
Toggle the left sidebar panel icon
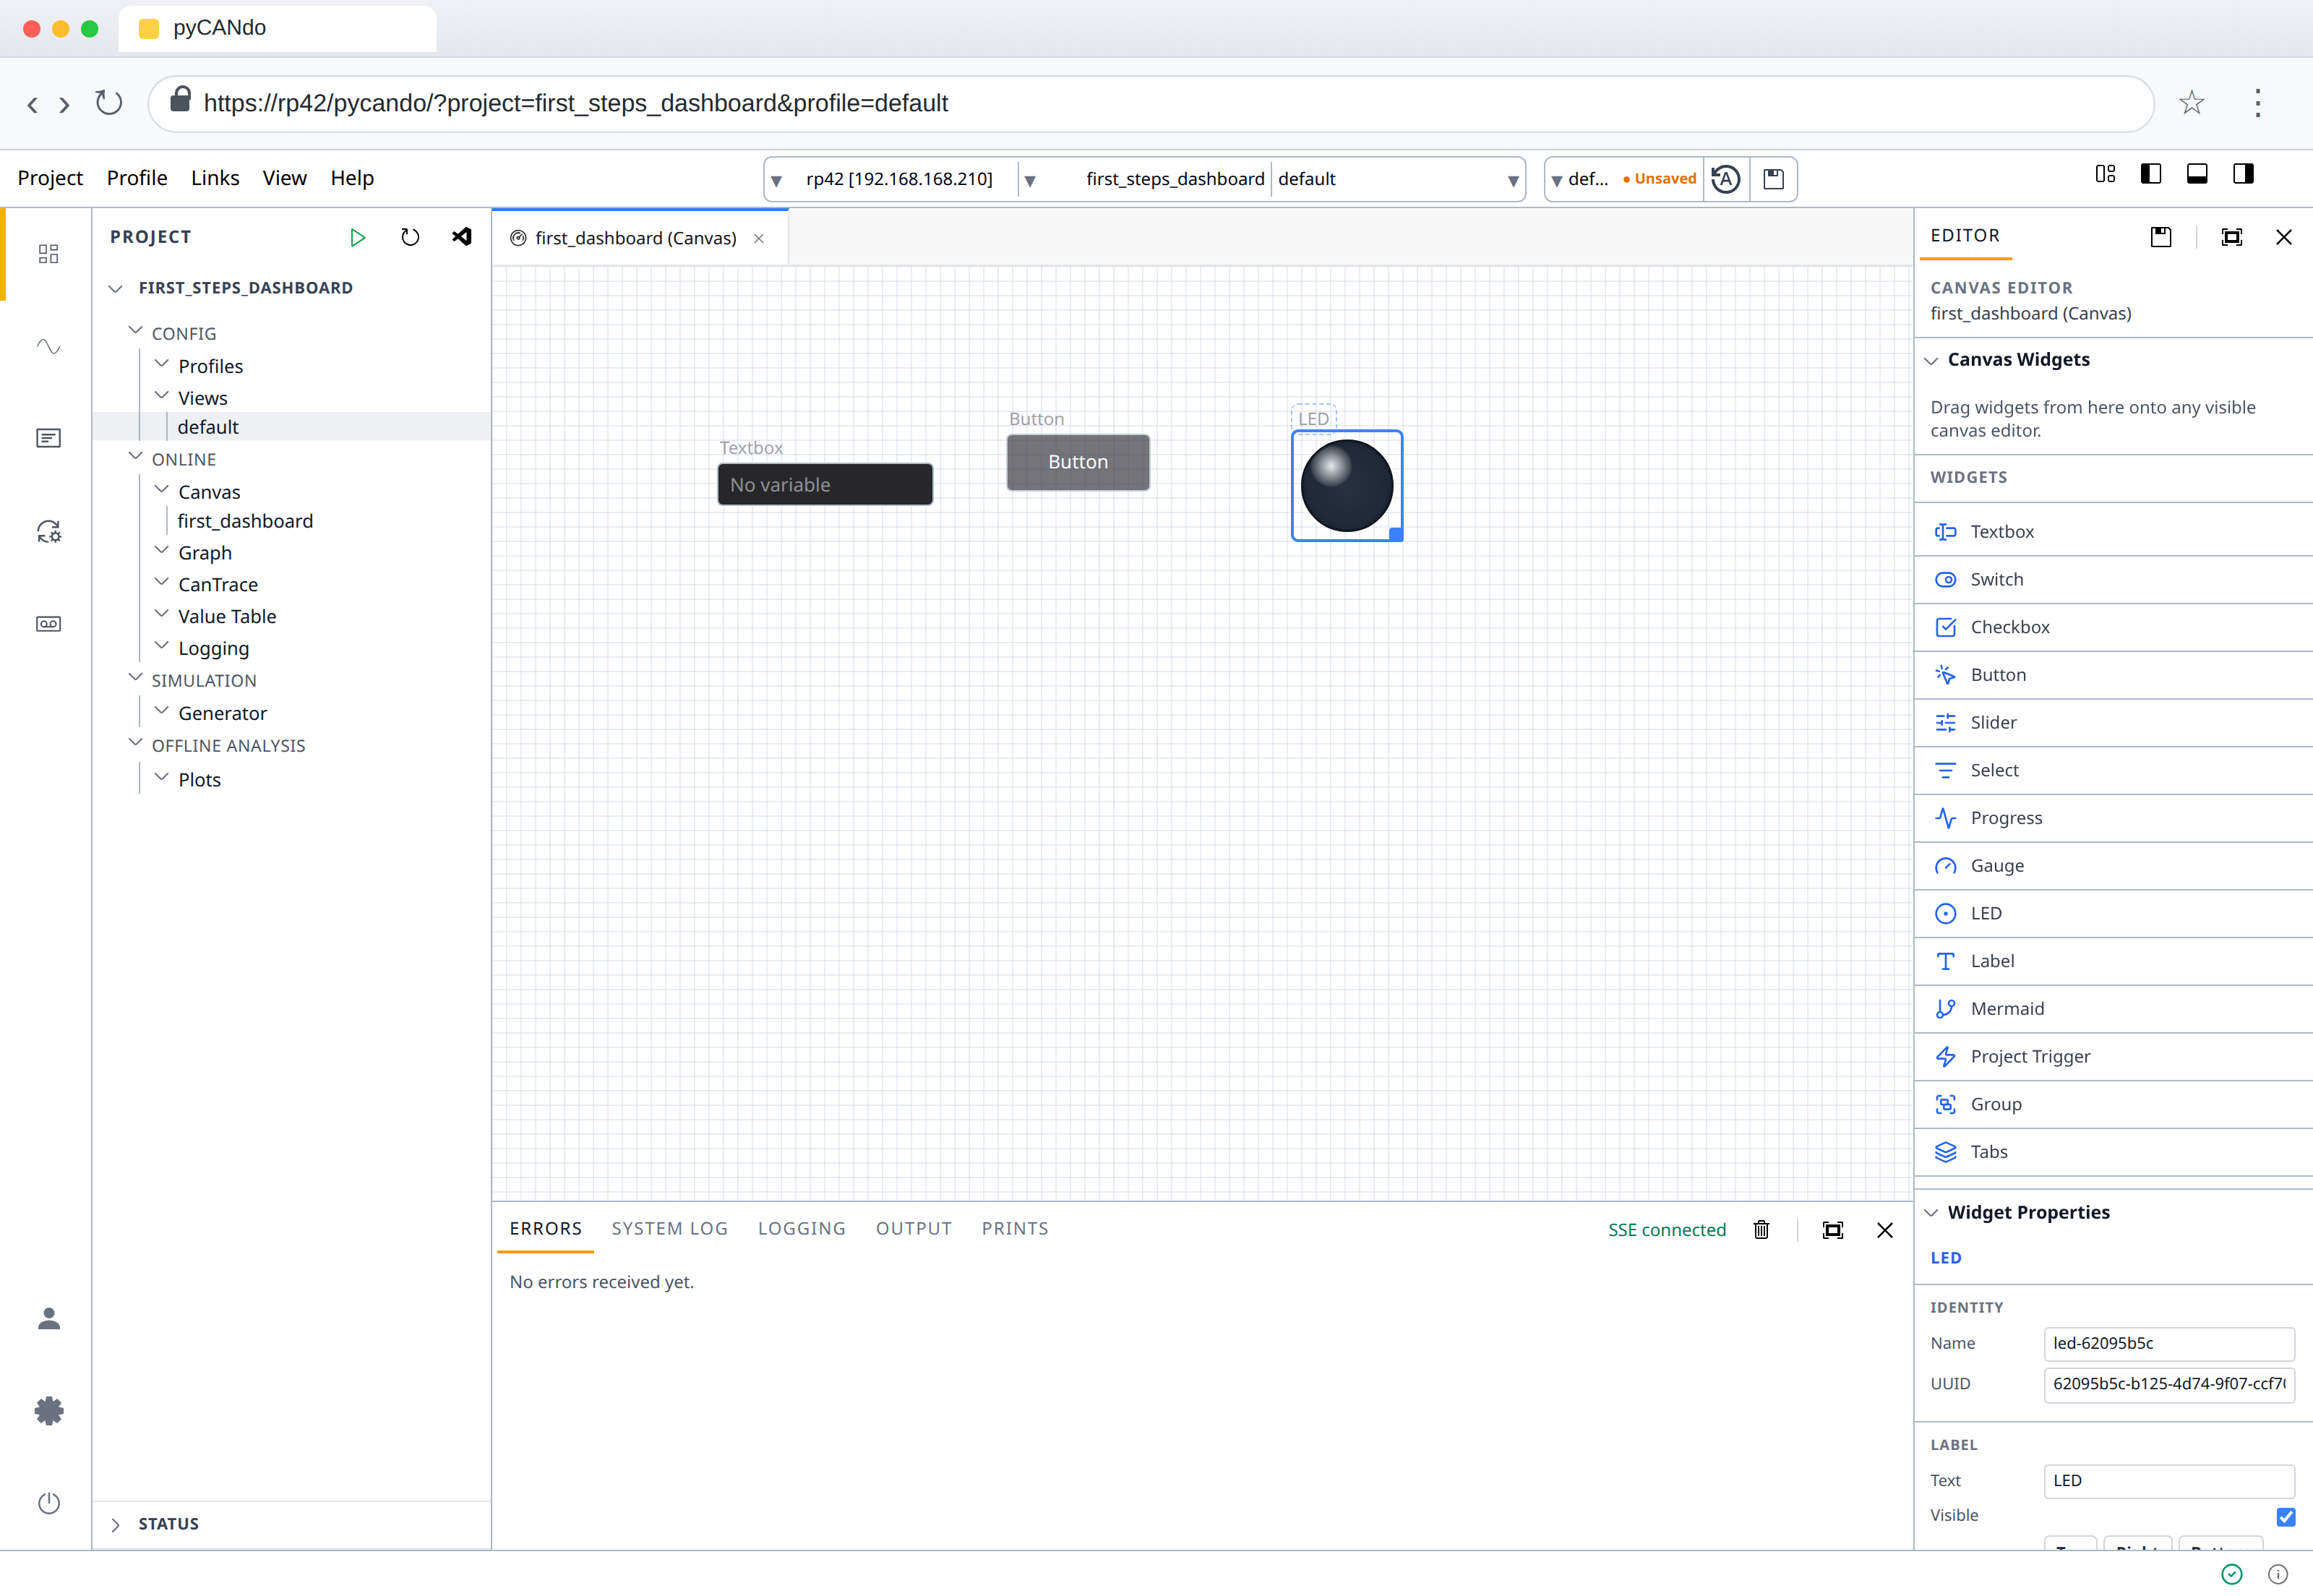pos(2151,174)
